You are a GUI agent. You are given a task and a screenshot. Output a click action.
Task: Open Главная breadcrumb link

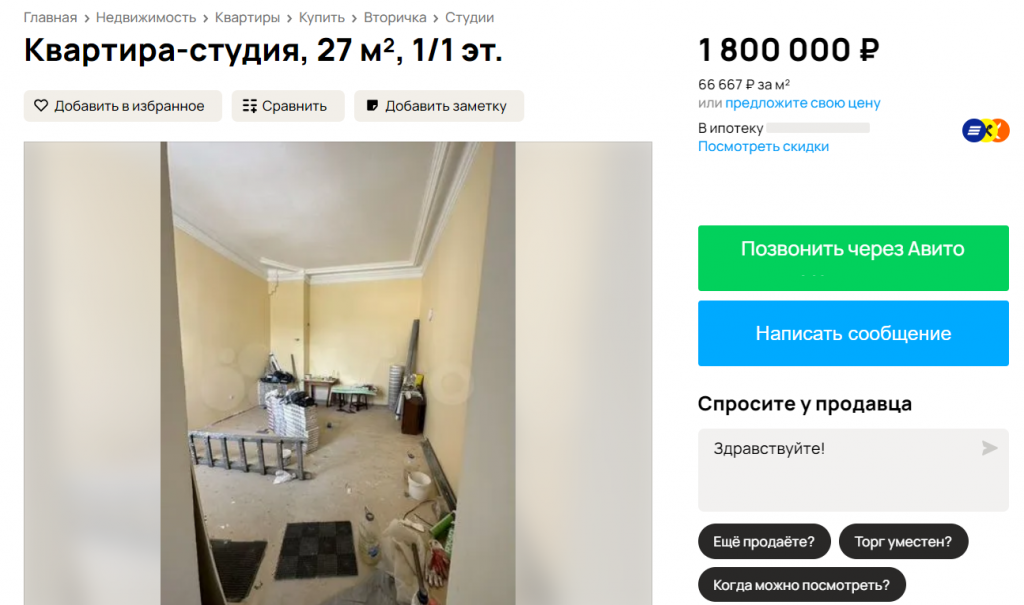coord(50,18)
